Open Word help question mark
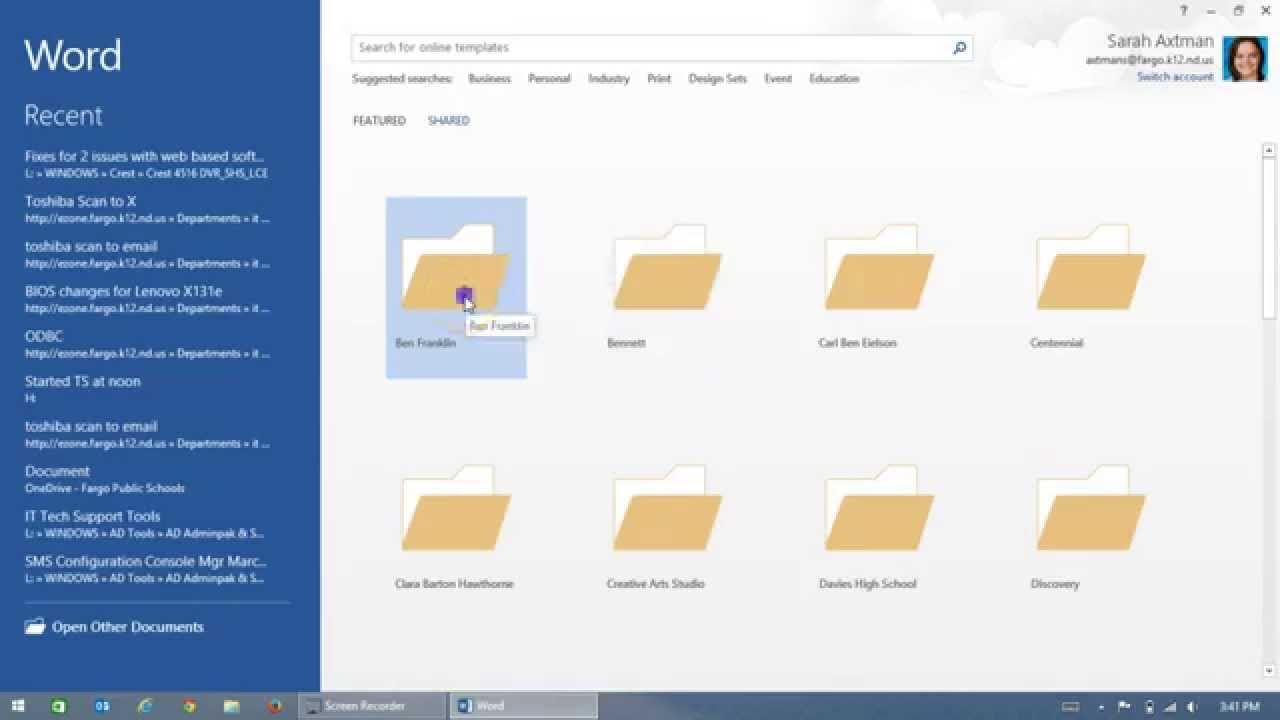Screen dimensions: 1280x720 (1184, 10)
